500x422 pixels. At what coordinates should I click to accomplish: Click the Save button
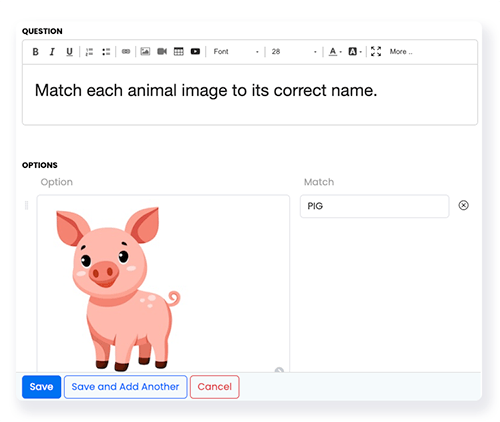(42, 387)
